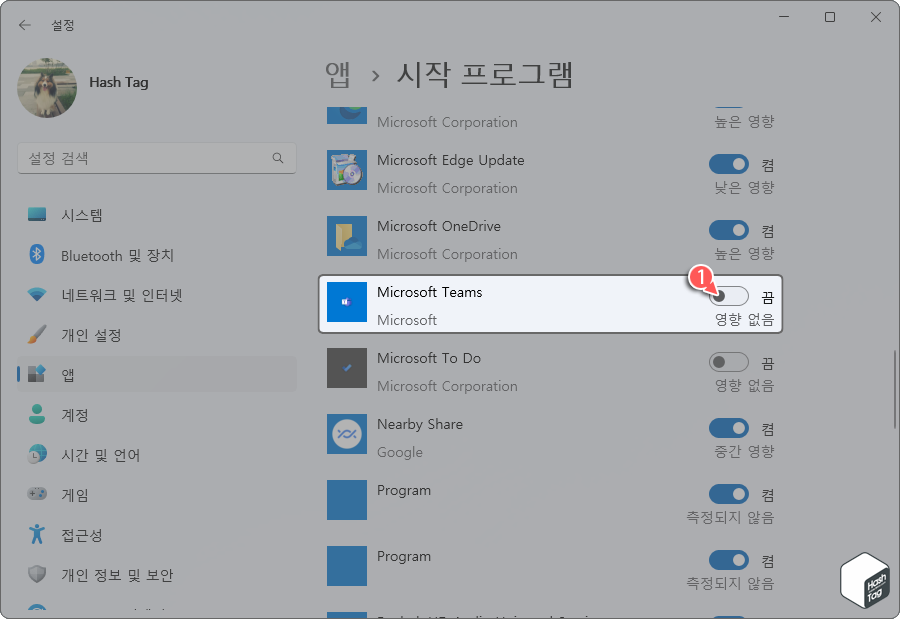Select 개인 설정 in the sidebar
900x619 pixels.
coord(85,335)
